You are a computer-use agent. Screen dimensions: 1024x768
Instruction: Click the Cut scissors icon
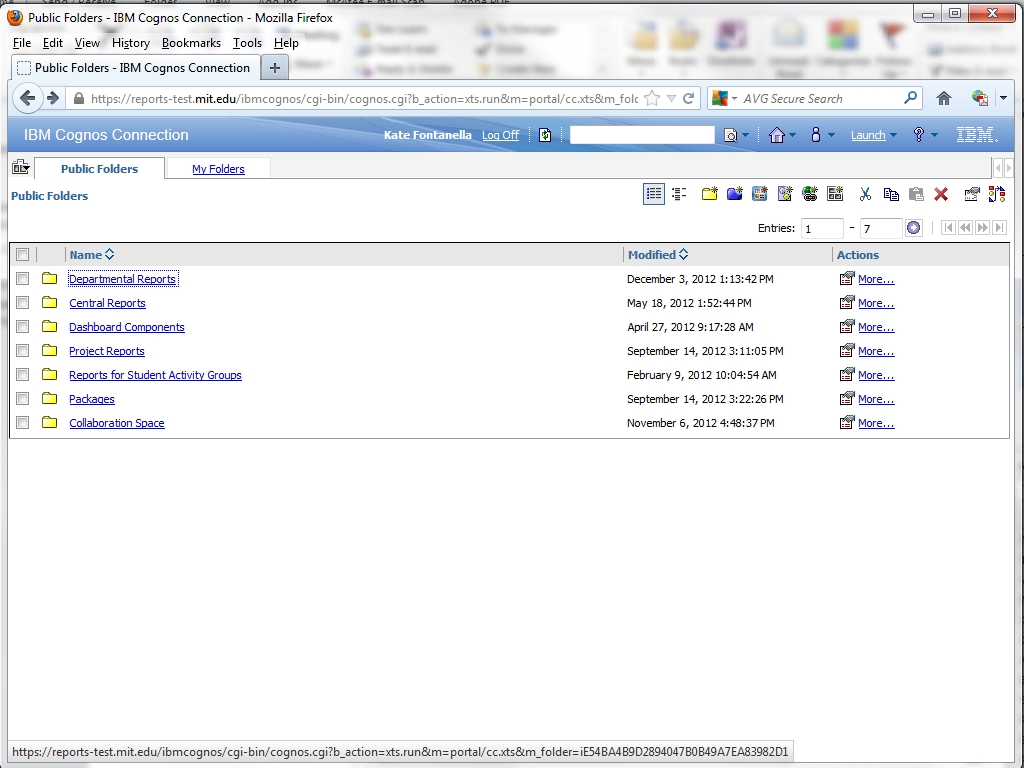[x=865, y=194]
